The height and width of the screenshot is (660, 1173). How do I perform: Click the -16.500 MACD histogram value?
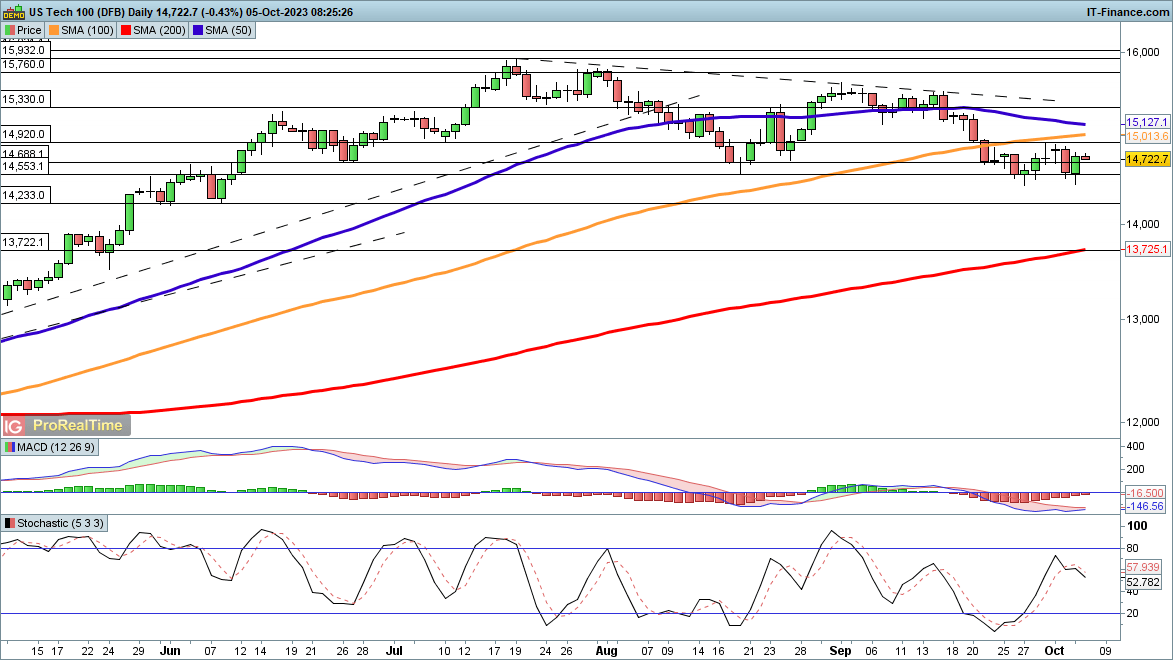1147,493
